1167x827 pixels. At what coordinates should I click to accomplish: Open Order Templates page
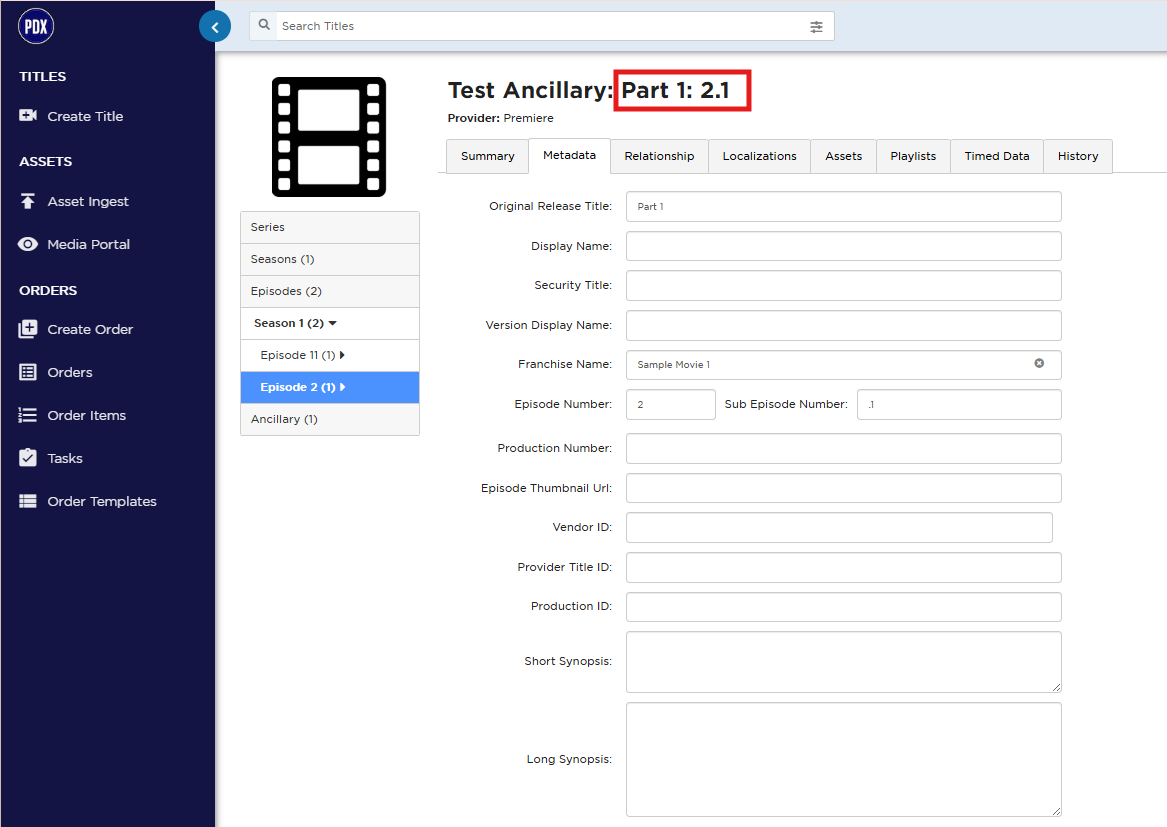click(102, 501)
